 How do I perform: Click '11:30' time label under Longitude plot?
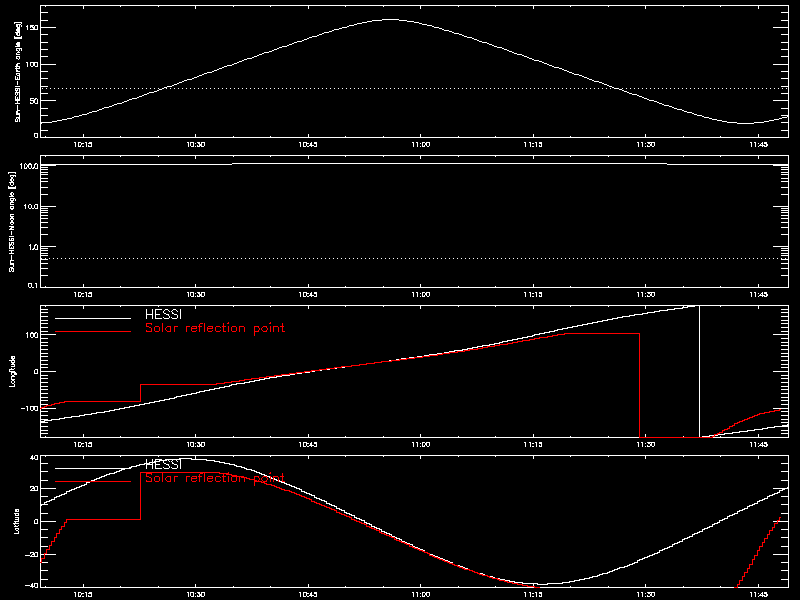(646, 445)
